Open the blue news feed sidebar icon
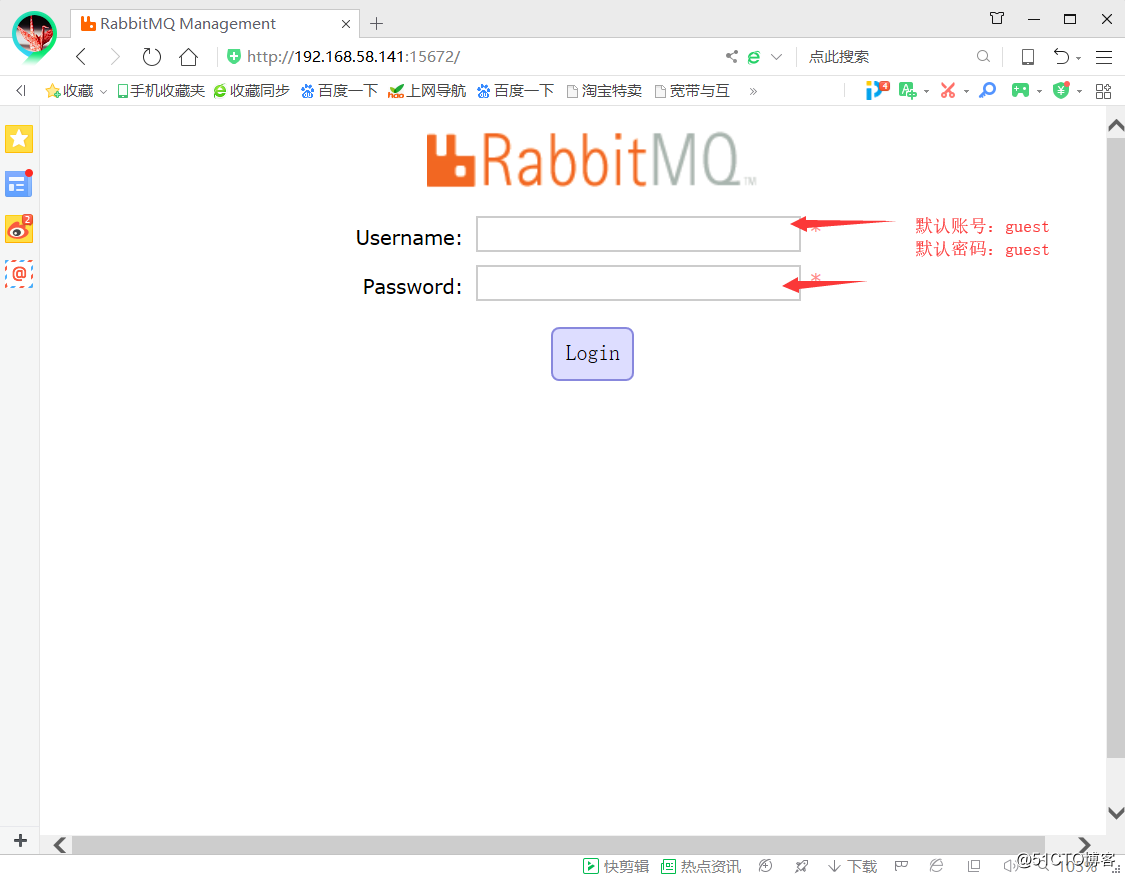 click(19, 184)
